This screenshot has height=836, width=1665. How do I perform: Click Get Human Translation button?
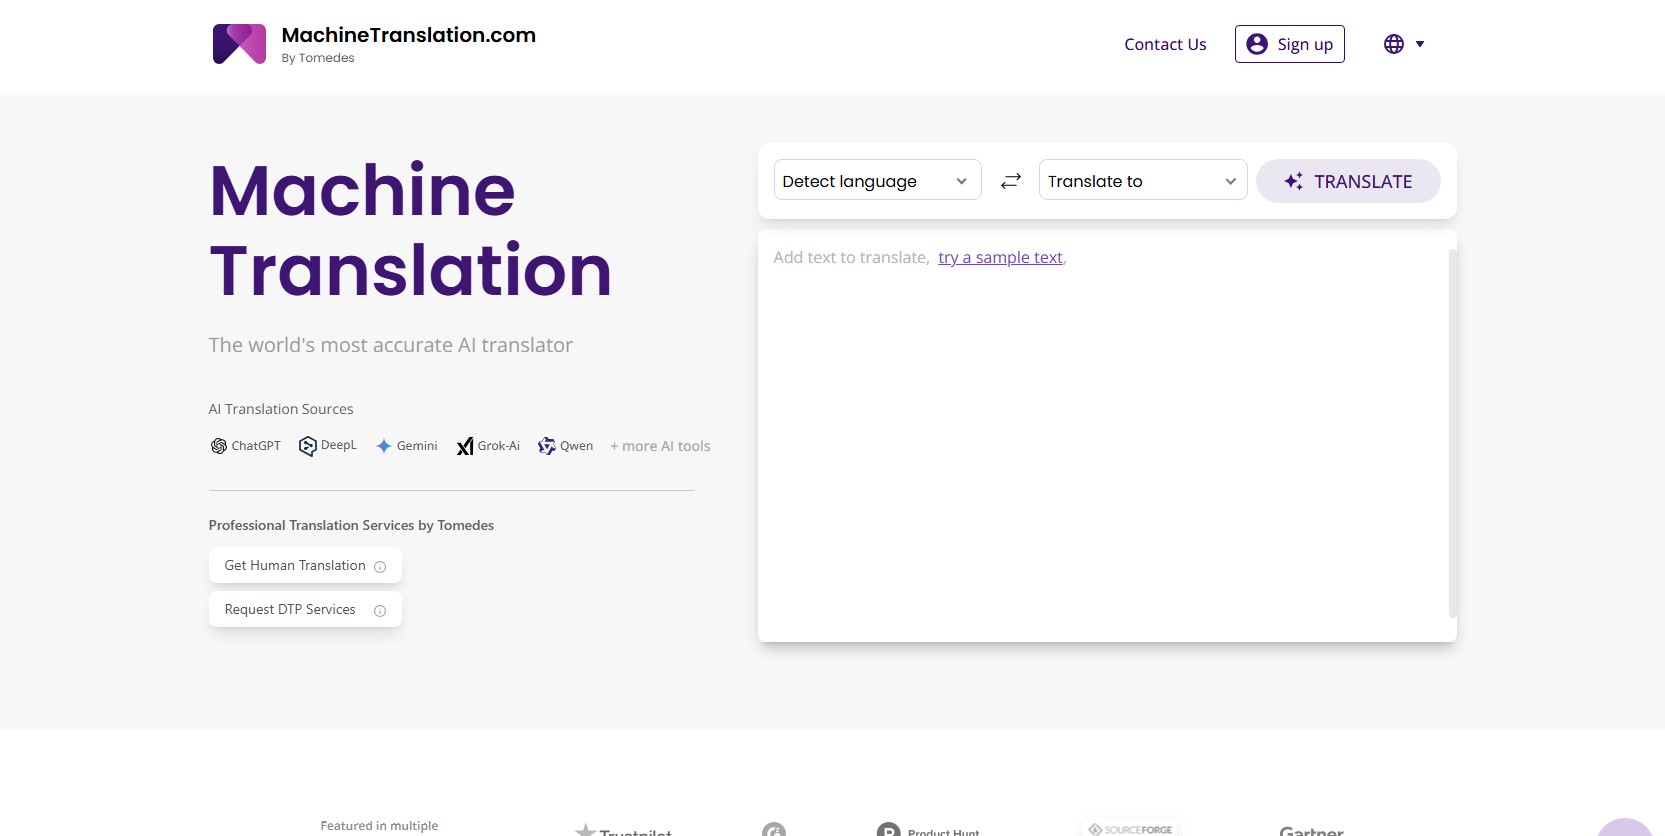(x=295, y=566)
